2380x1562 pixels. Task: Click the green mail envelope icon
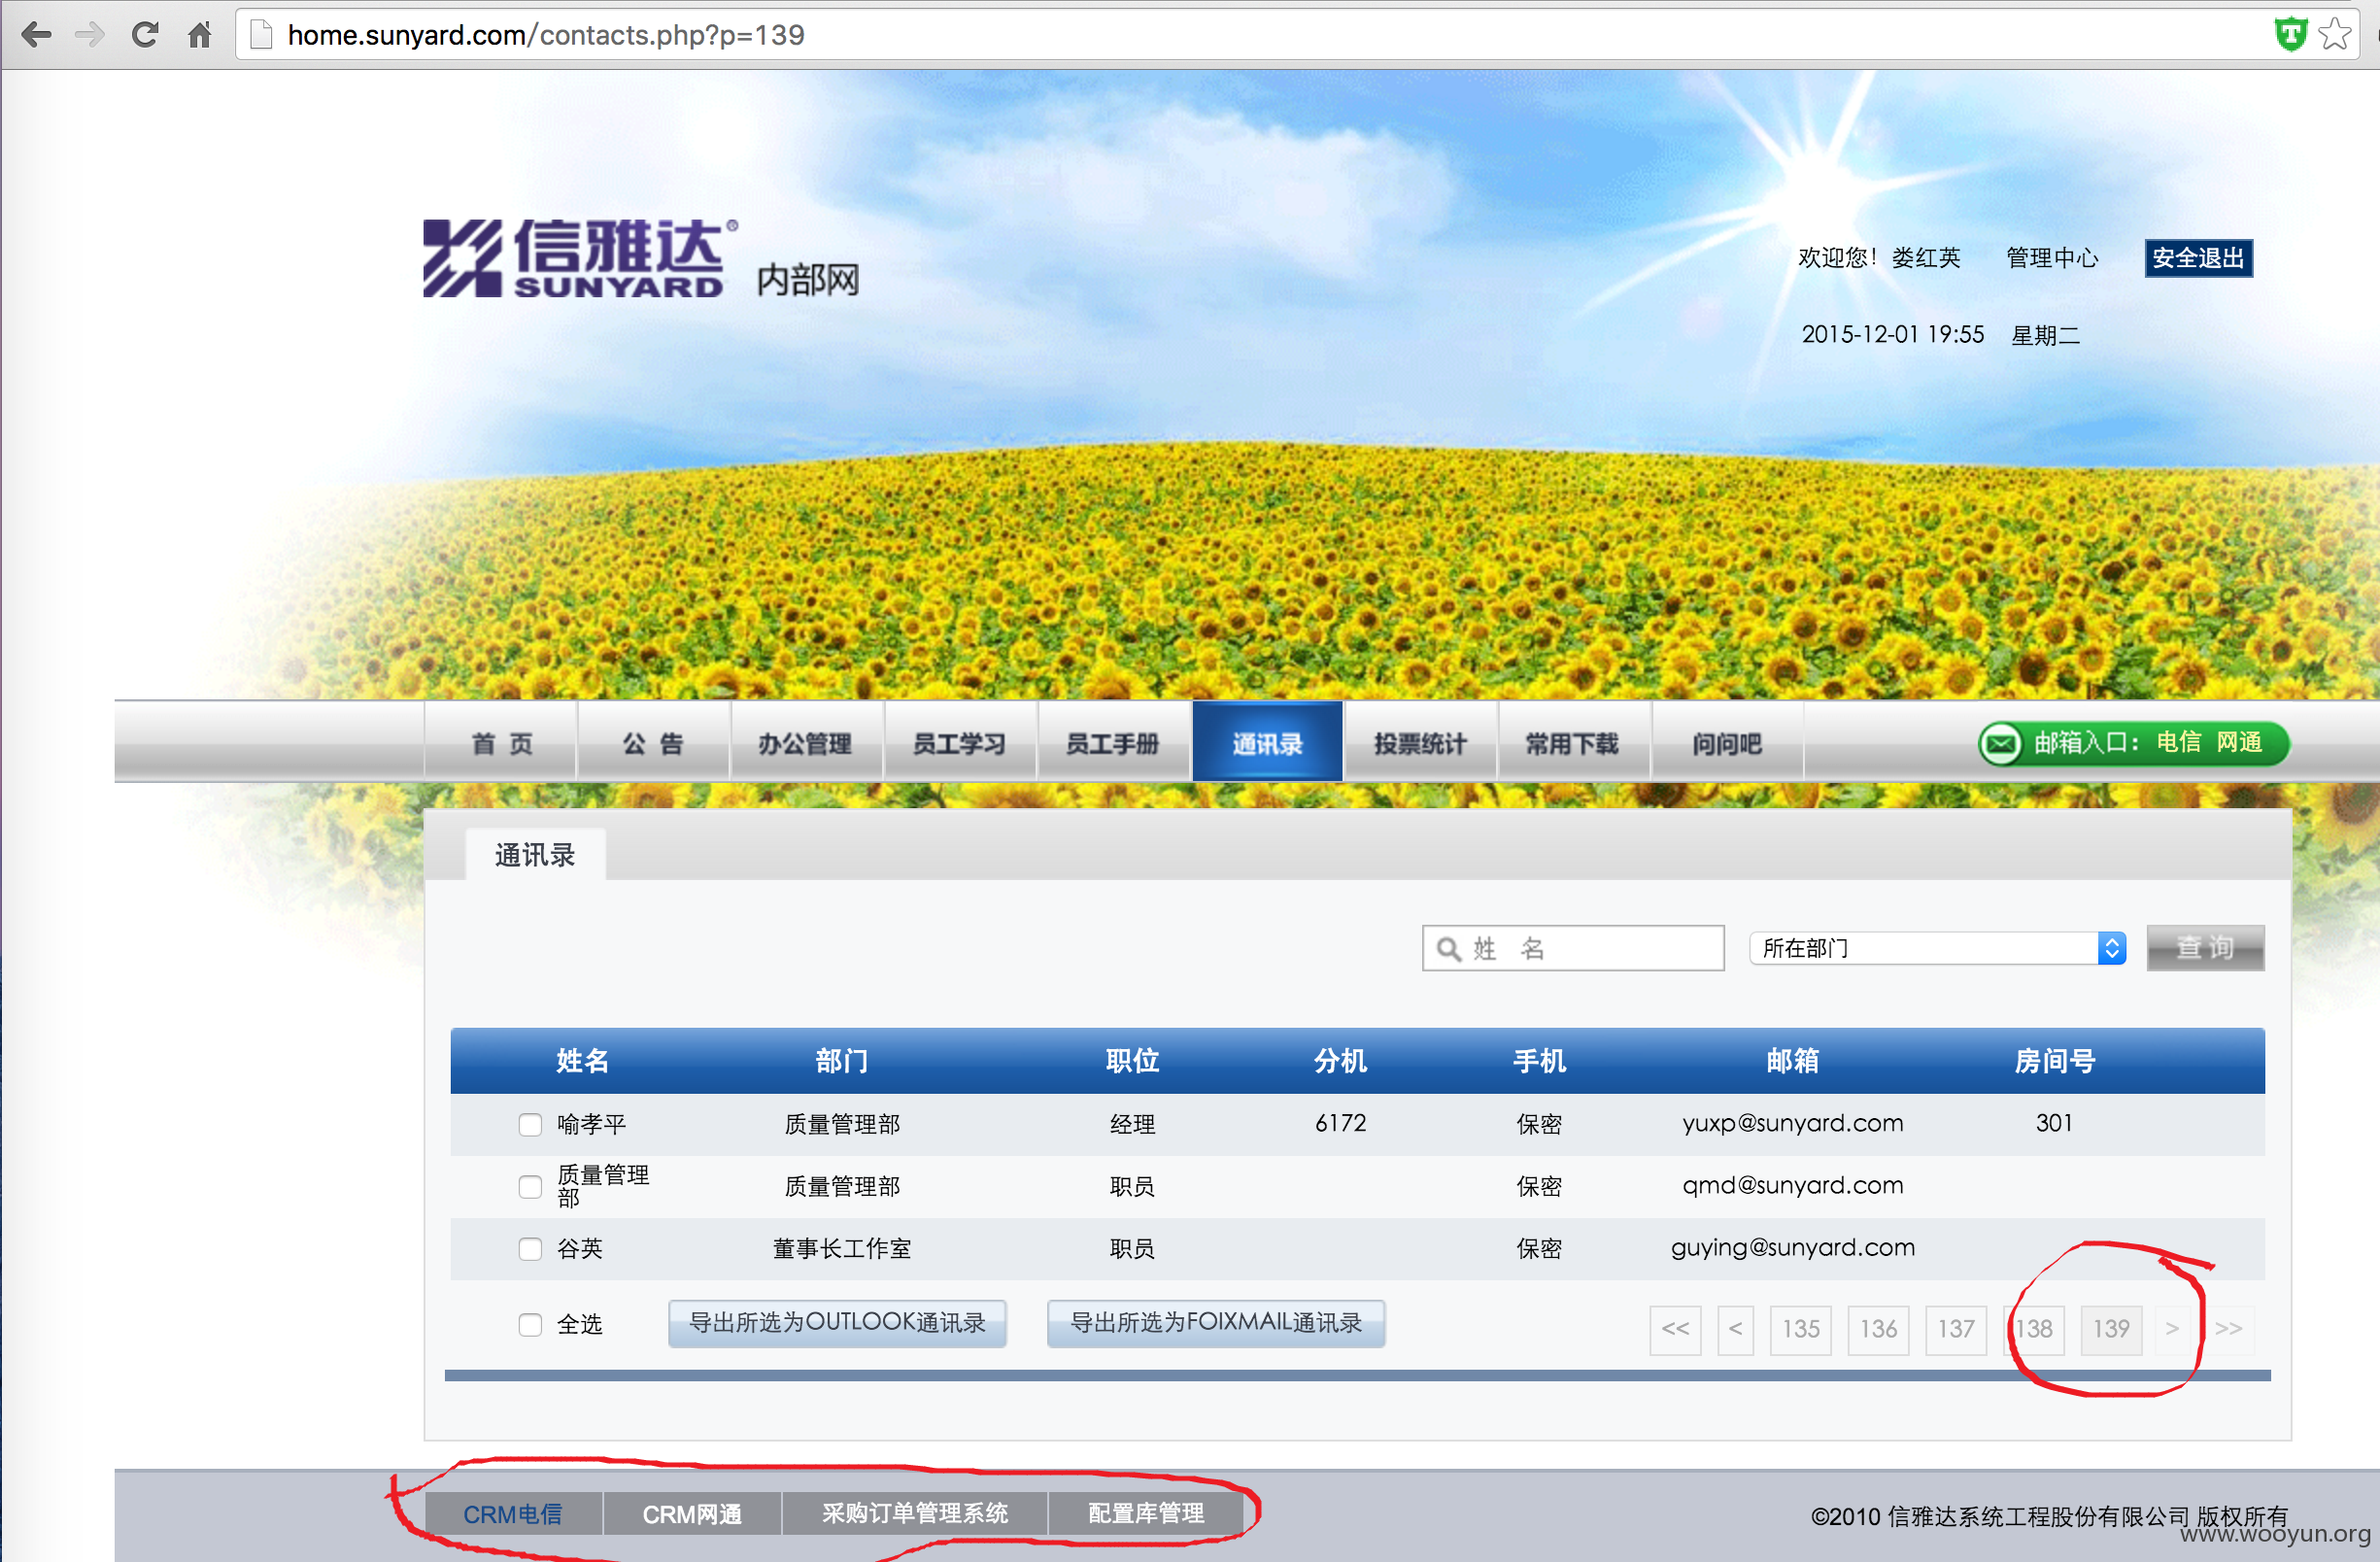pyautogui.click(x=2002, y=743)
